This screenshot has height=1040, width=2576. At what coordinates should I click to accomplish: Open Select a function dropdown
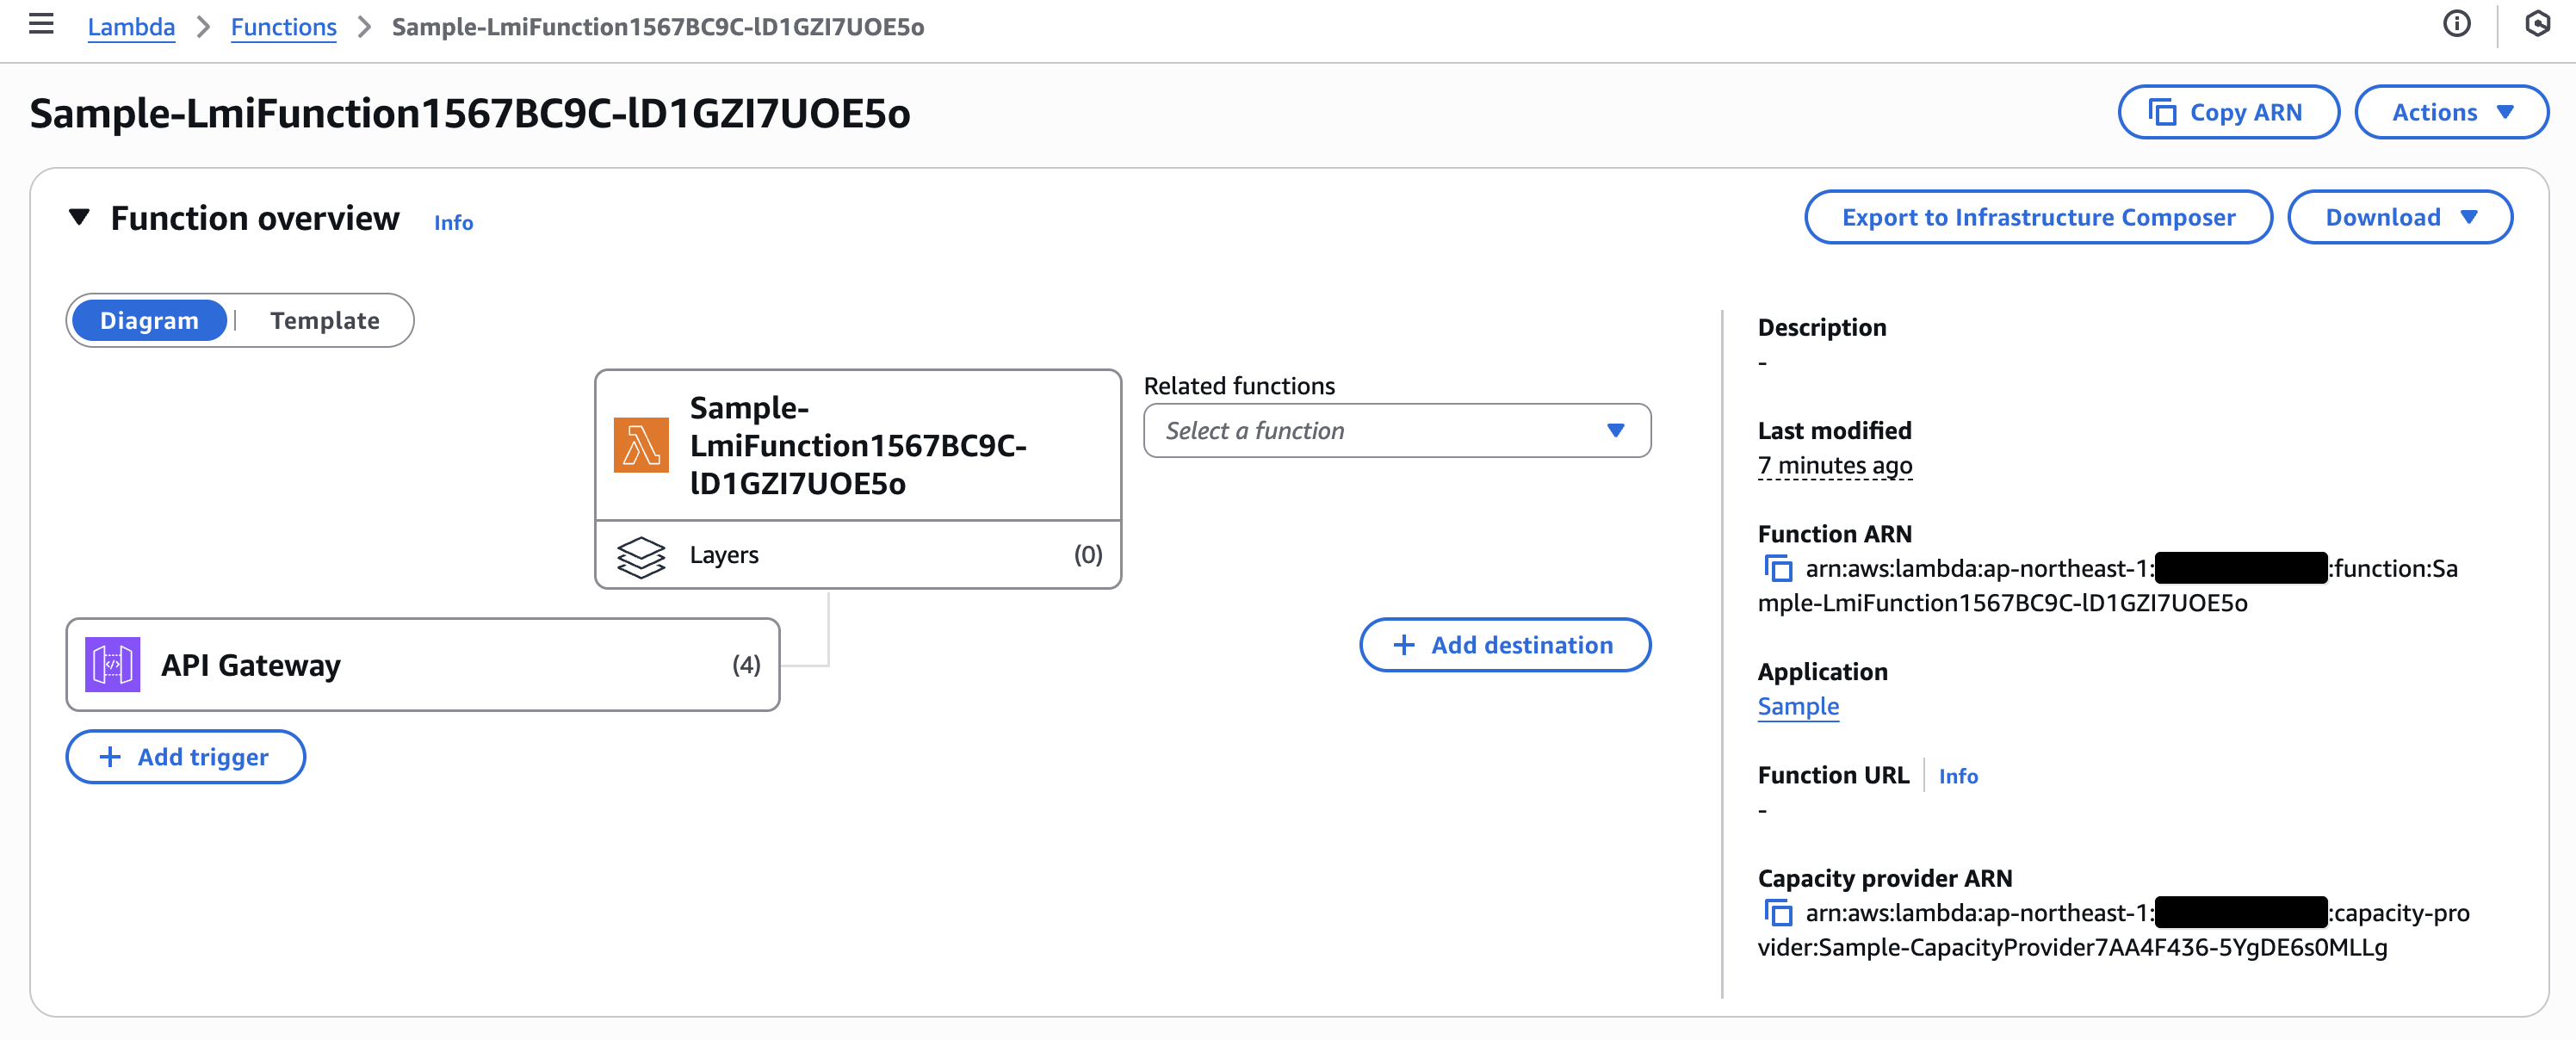click(x=1396, y=430)
